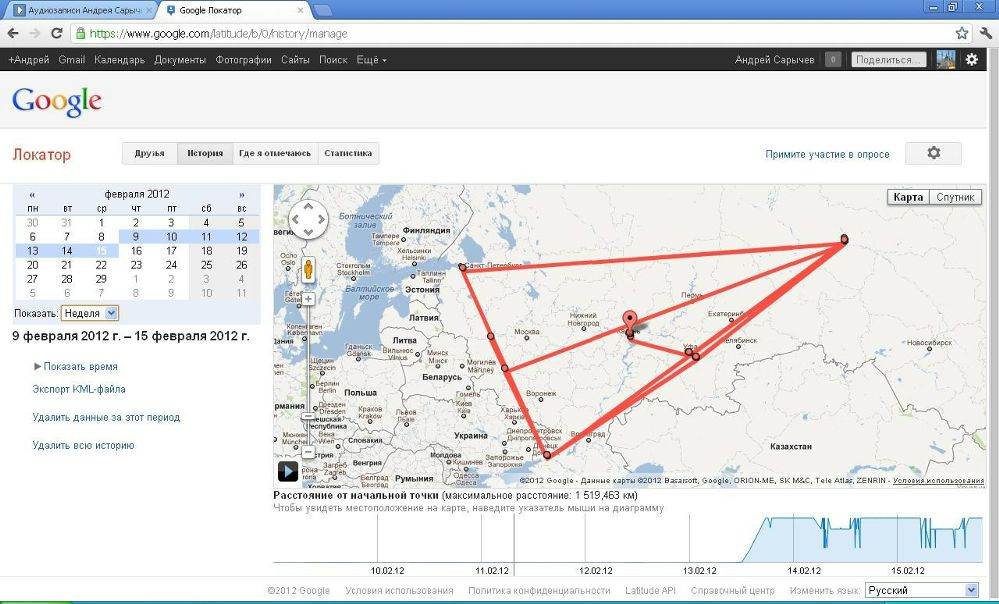Open the Неделя period dropdown
999x604 pixels.
pos(89,313)
